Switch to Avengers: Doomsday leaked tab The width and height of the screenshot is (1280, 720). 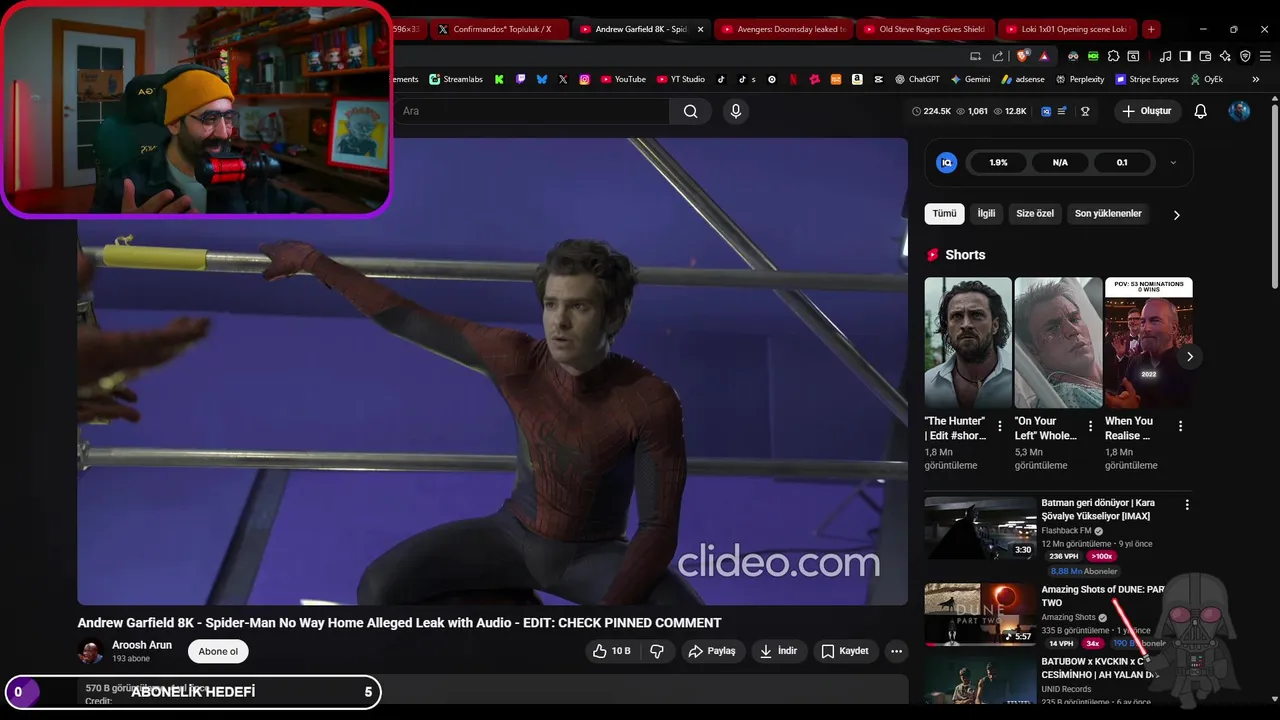783,29
